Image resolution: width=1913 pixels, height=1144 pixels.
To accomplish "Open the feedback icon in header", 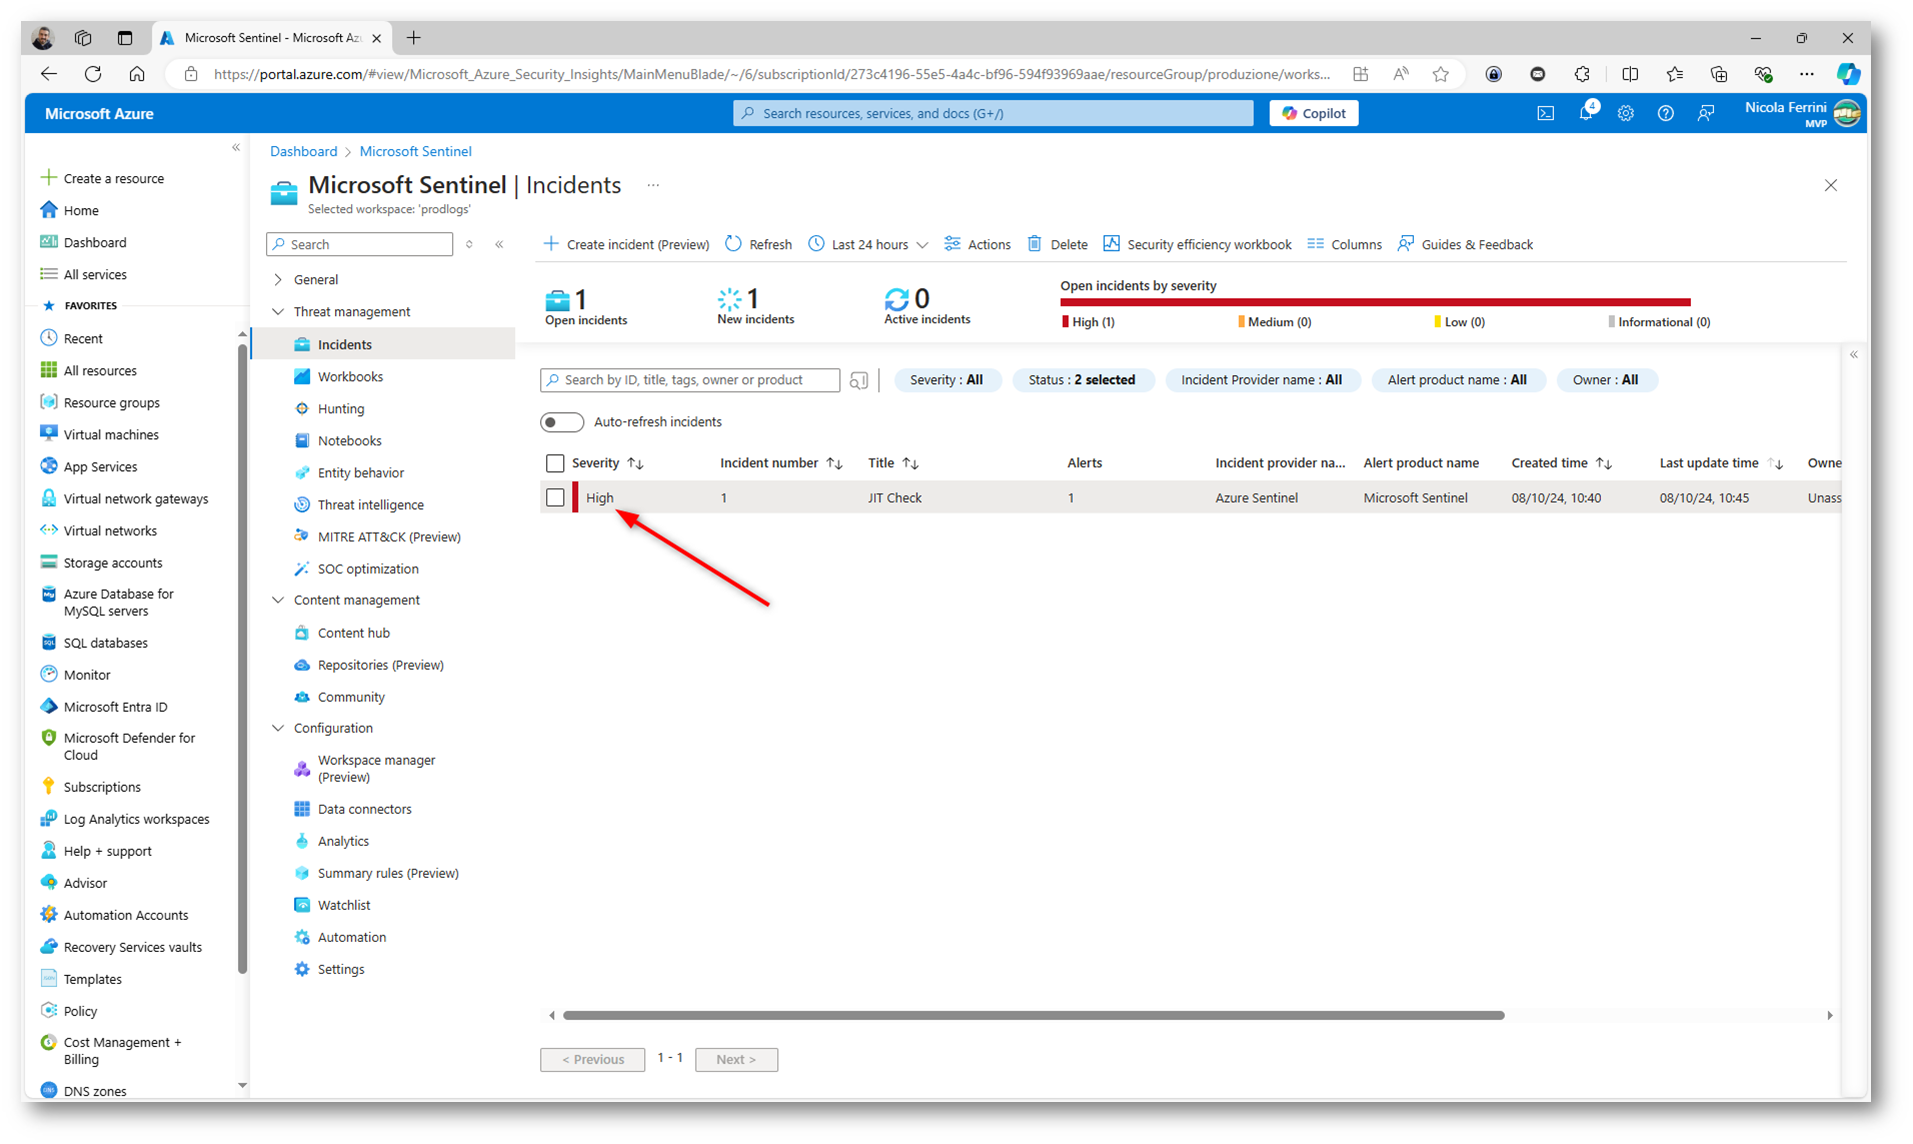I will (x=1706, y=113).
